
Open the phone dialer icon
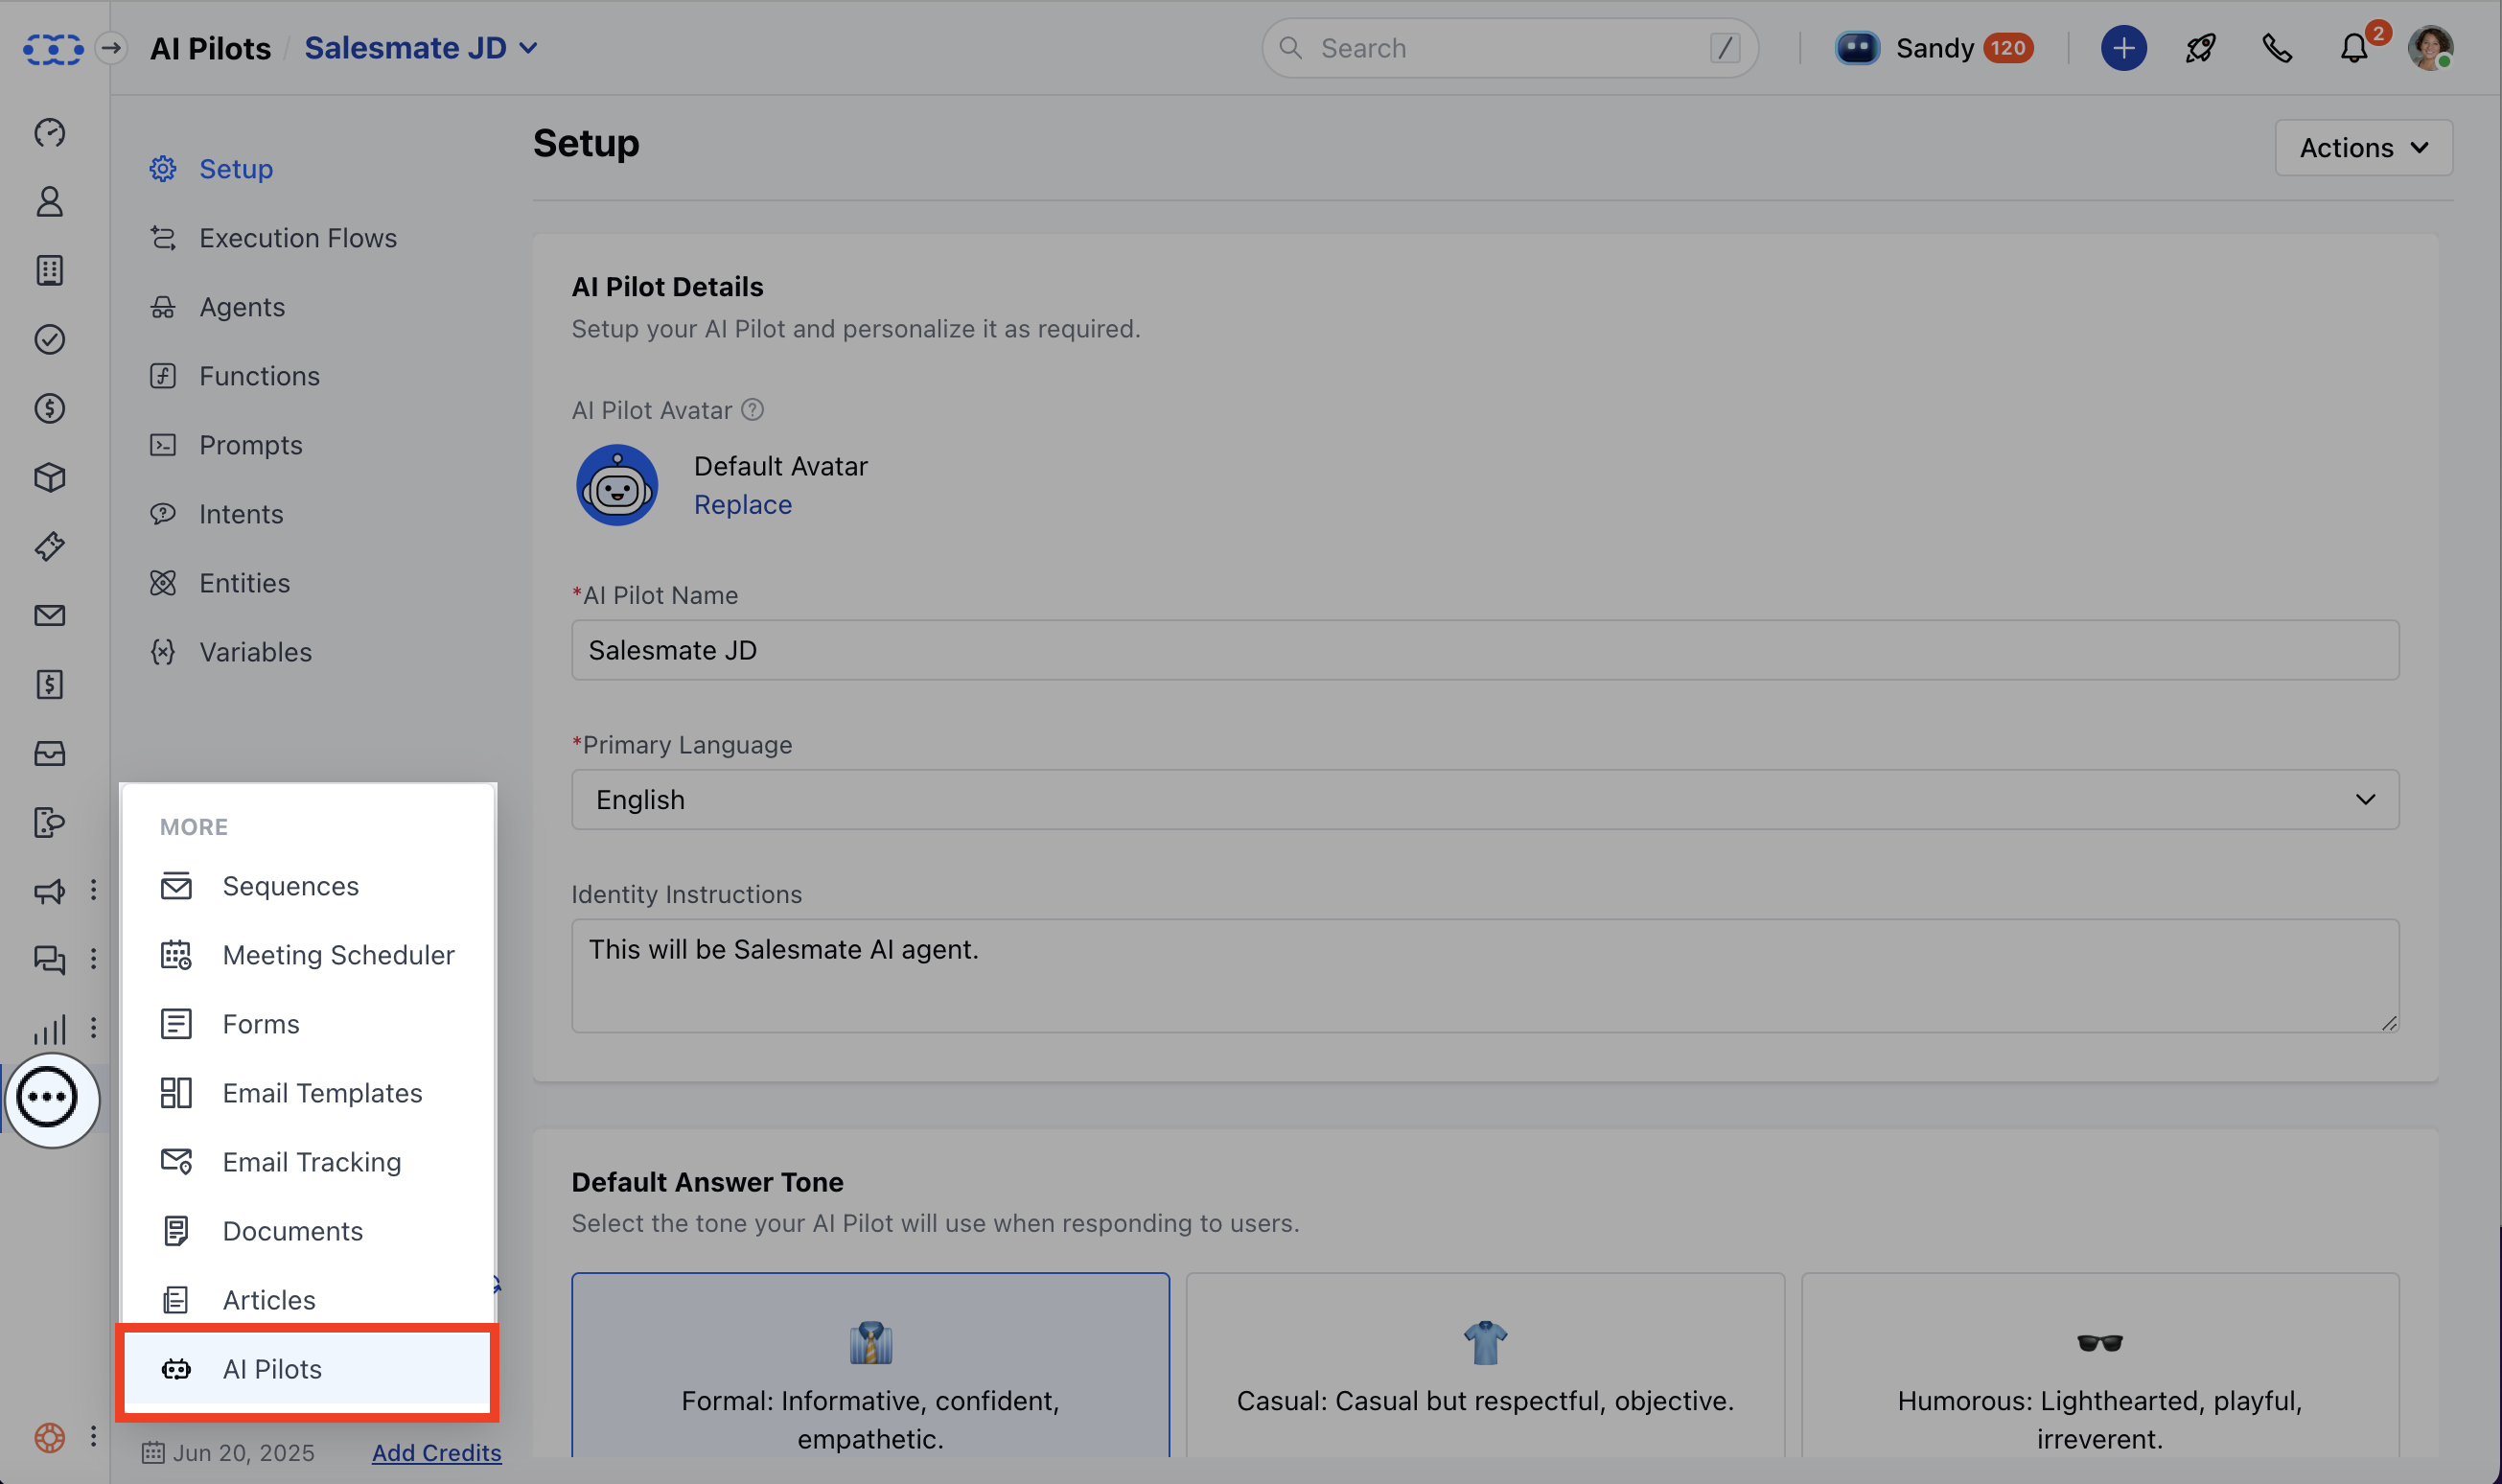(2277, 48)
